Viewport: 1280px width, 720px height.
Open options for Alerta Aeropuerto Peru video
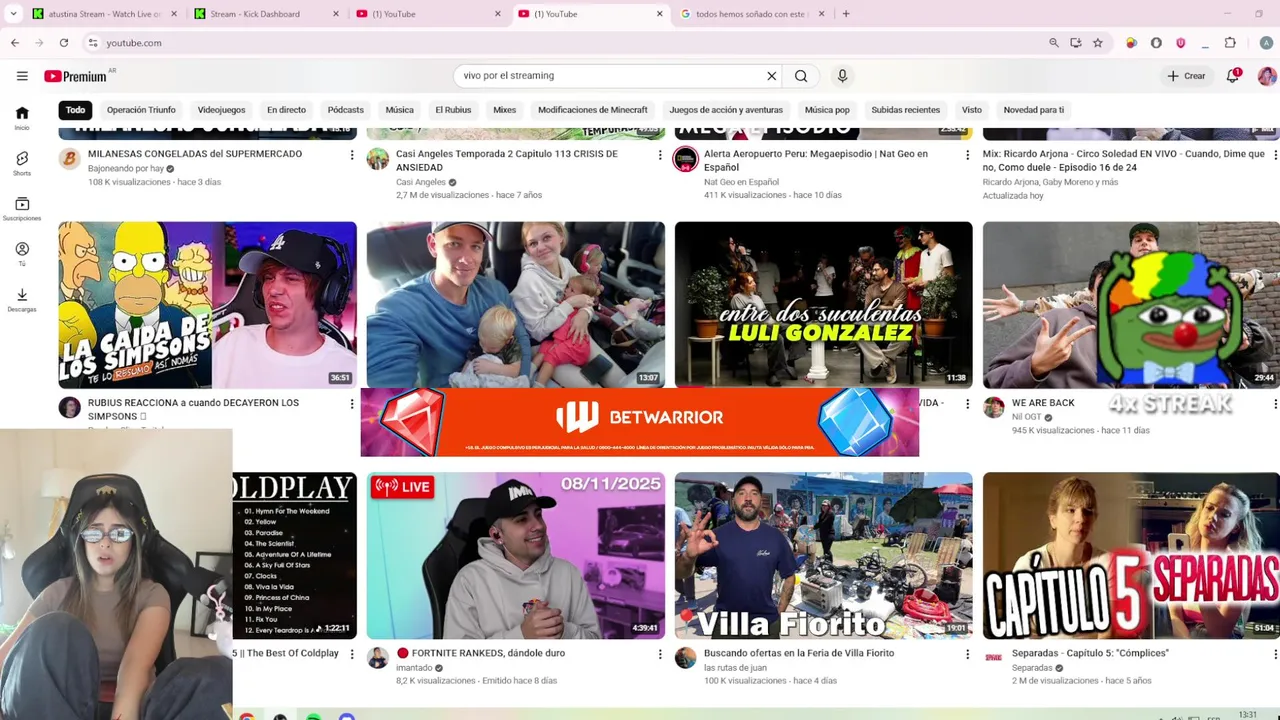(x=967, y=155)
